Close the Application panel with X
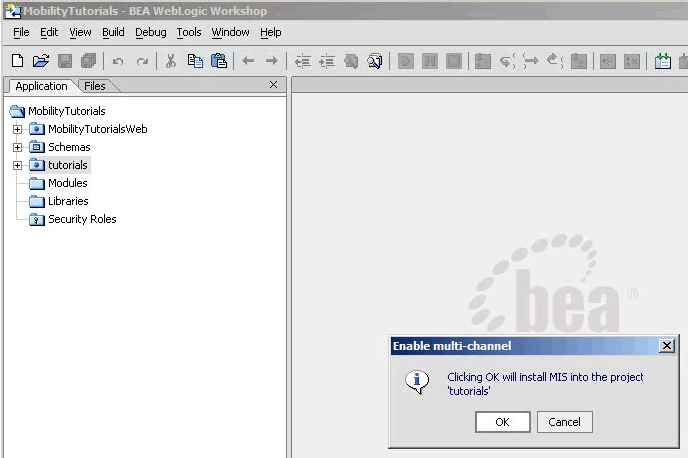Viewport: 688px width, 458px height. click(x=273, y=85)
